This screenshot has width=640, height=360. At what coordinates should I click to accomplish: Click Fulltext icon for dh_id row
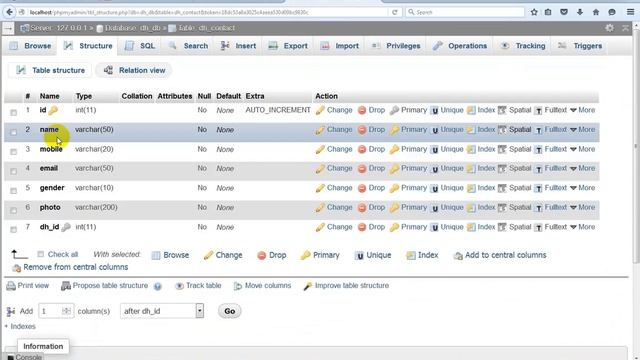click(538, 227)
